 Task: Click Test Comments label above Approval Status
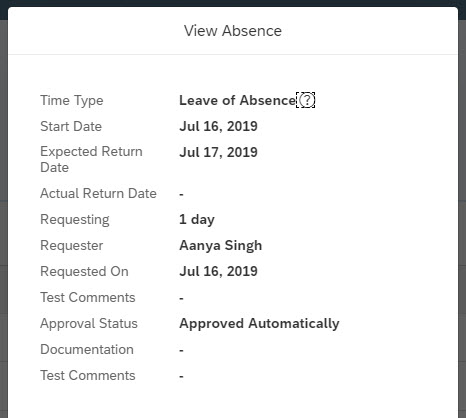pyautogui.click(x=88, y=297)
